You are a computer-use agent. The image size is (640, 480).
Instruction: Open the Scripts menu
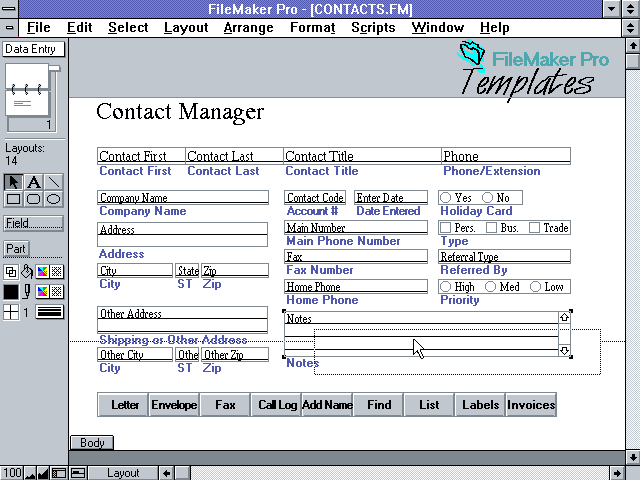[x=373, y=27]
